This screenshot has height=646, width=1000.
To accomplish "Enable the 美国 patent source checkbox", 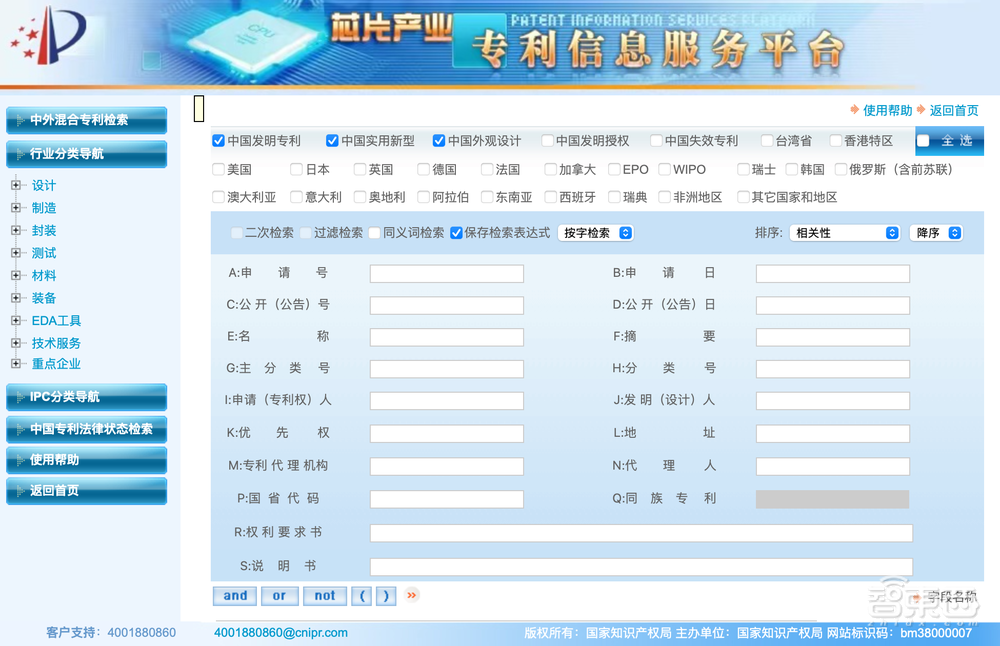I will pyautogui.click(x=216, y=169).
